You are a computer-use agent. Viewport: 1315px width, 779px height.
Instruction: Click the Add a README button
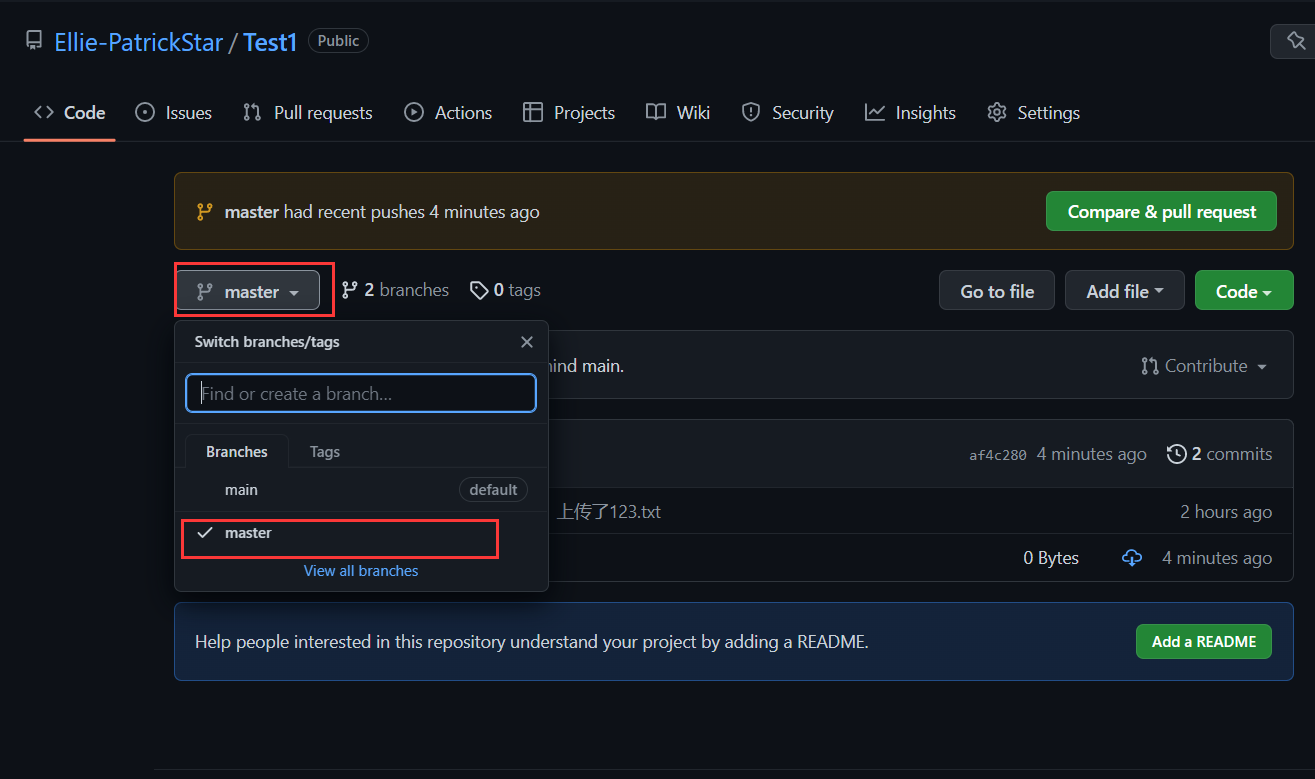click(1204, 642)
